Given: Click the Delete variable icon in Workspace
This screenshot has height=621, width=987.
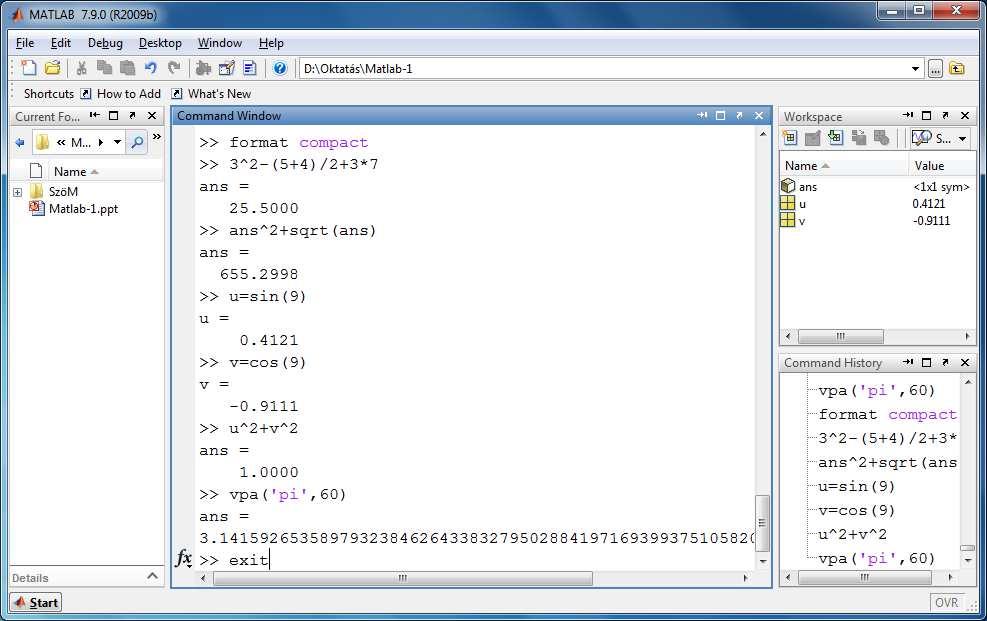Looking at the screenshot, I should click(881, 138).
